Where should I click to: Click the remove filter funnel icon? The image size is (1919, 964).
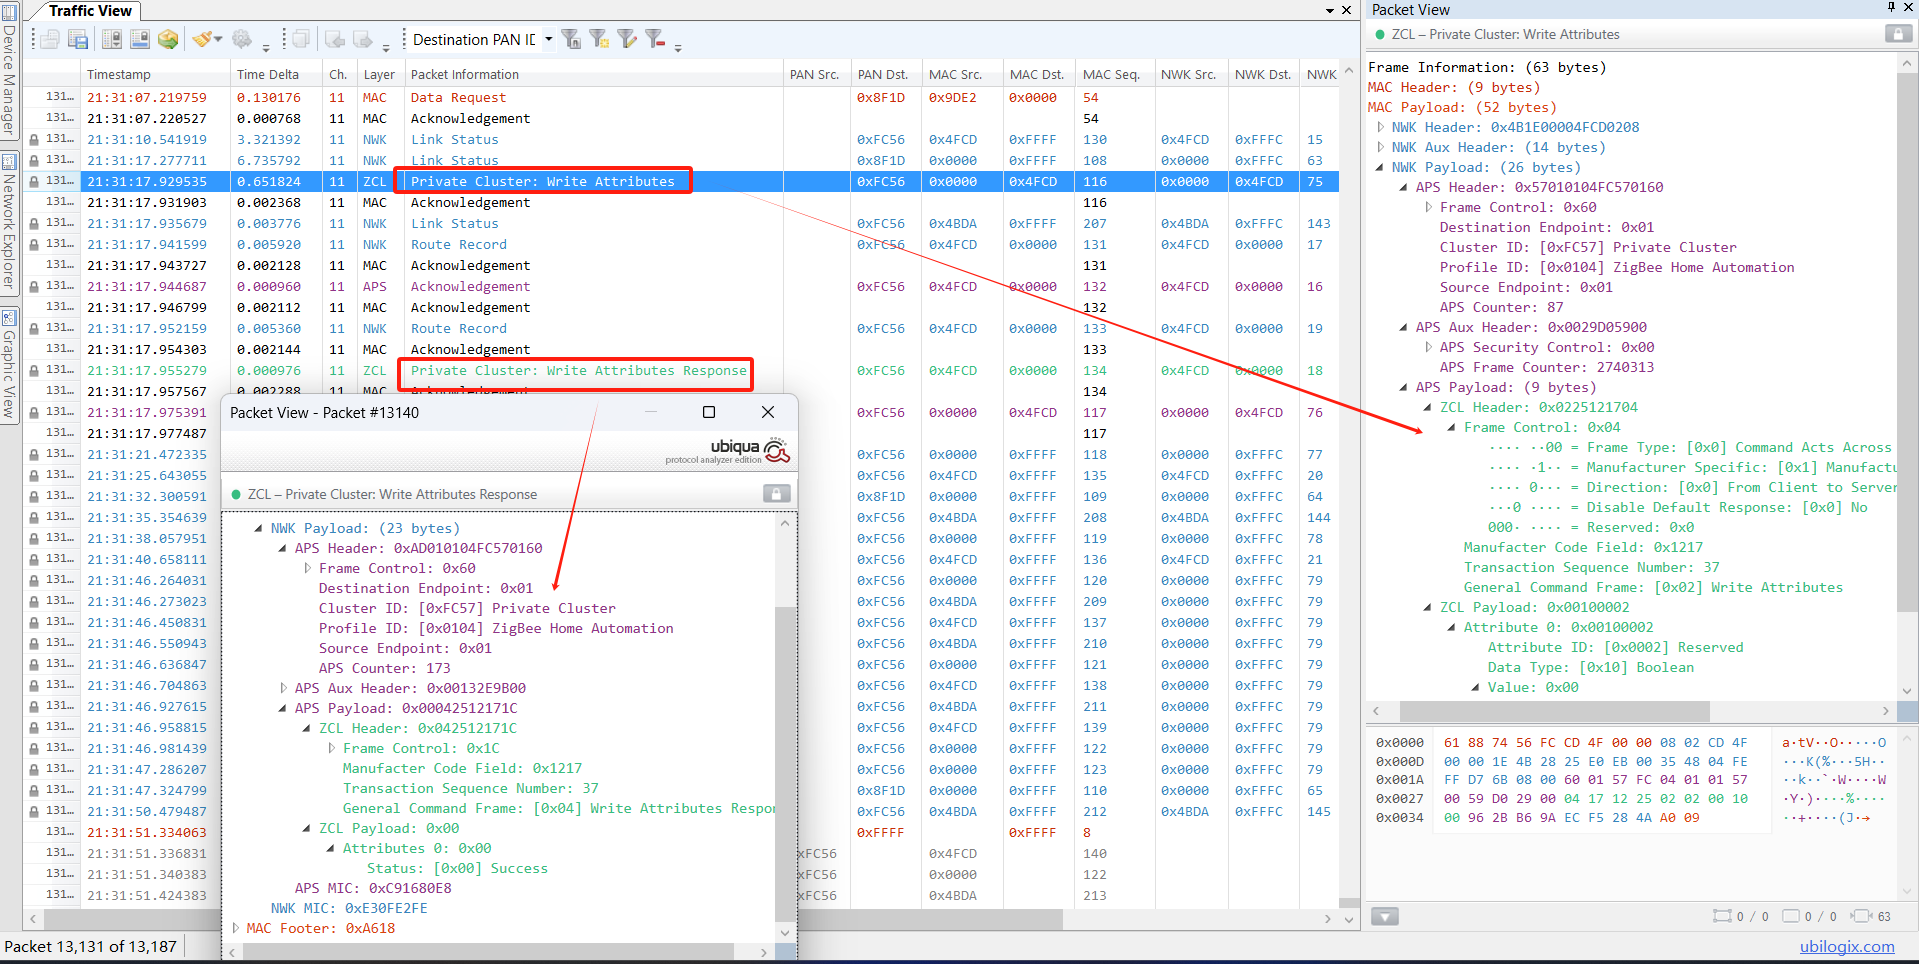coord(655,39)
